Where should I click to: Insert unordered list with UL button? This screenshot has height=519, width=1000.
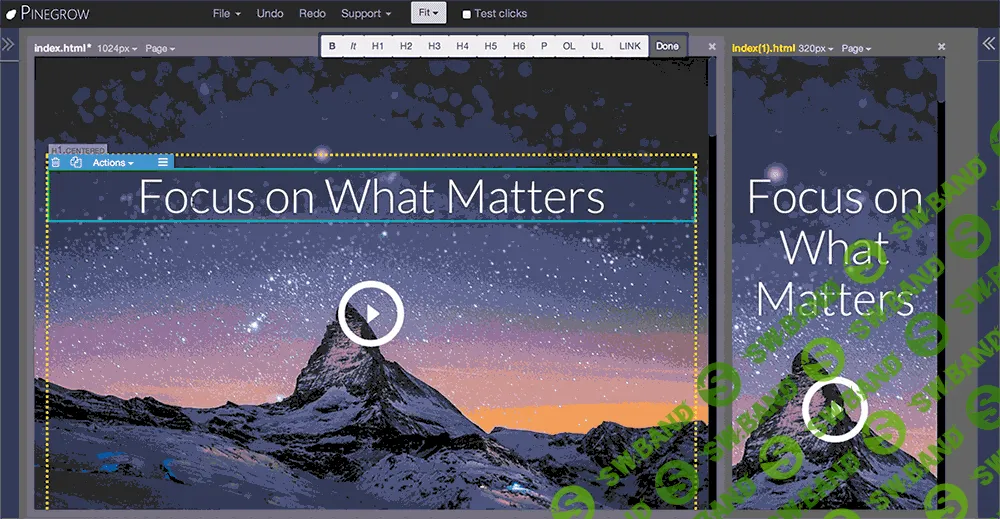(x=597, y=46)
